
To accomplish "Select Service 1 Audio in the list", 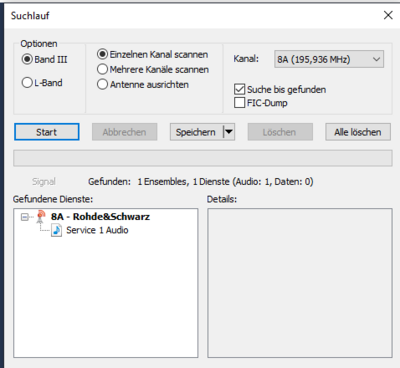I will [x=97, y=230].
